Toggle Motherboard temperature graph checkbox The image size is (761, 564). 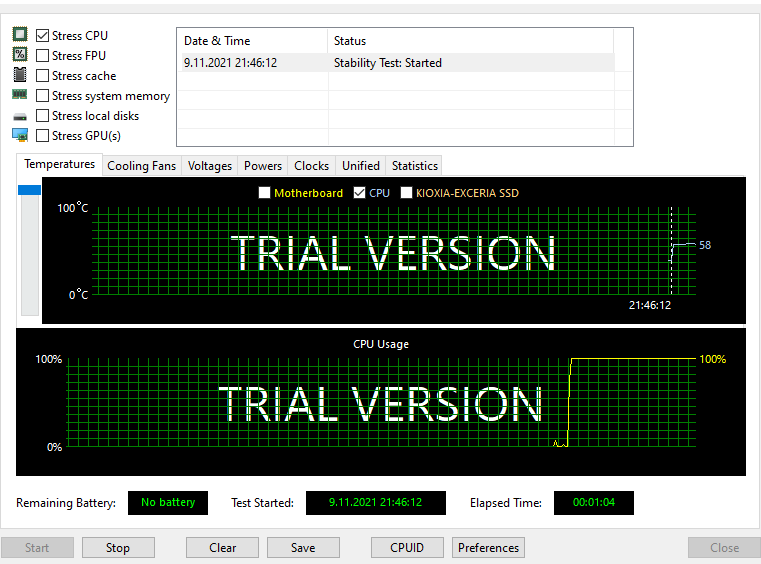(x=265, y=193)
